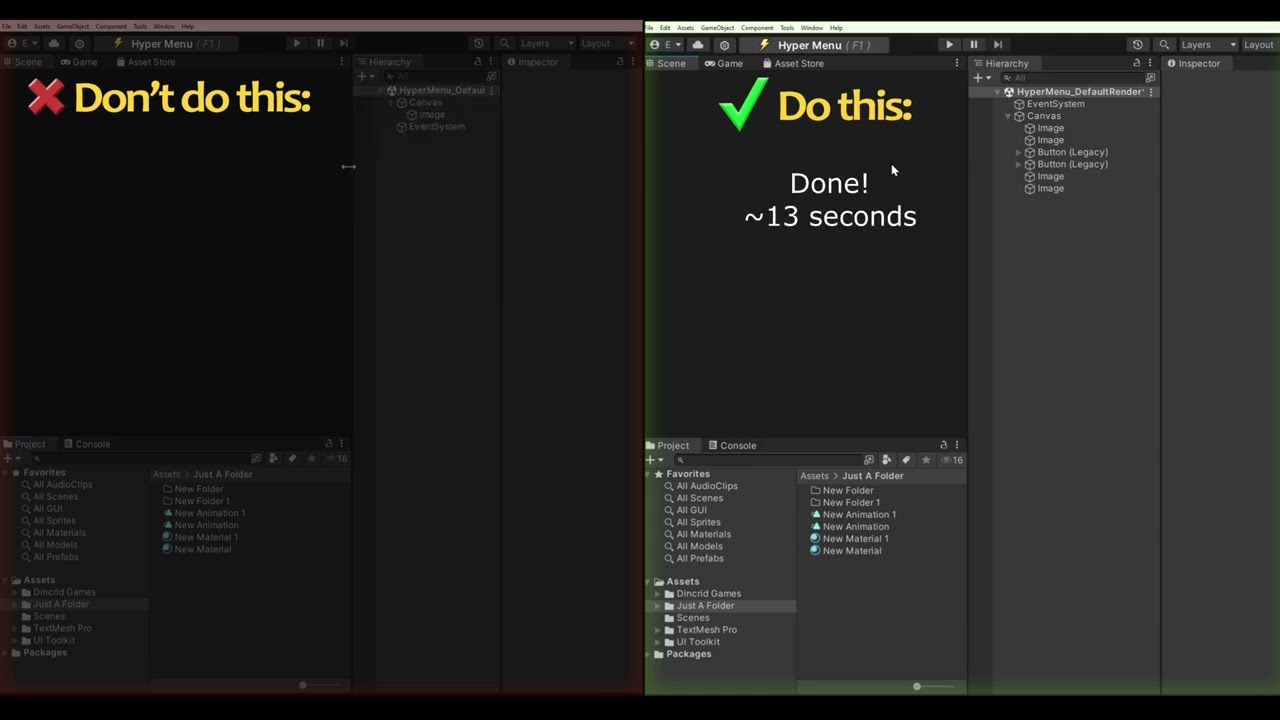
Task: Collapse Canvas object in right Hierarchy
Action: click(x=1008, y=116)
